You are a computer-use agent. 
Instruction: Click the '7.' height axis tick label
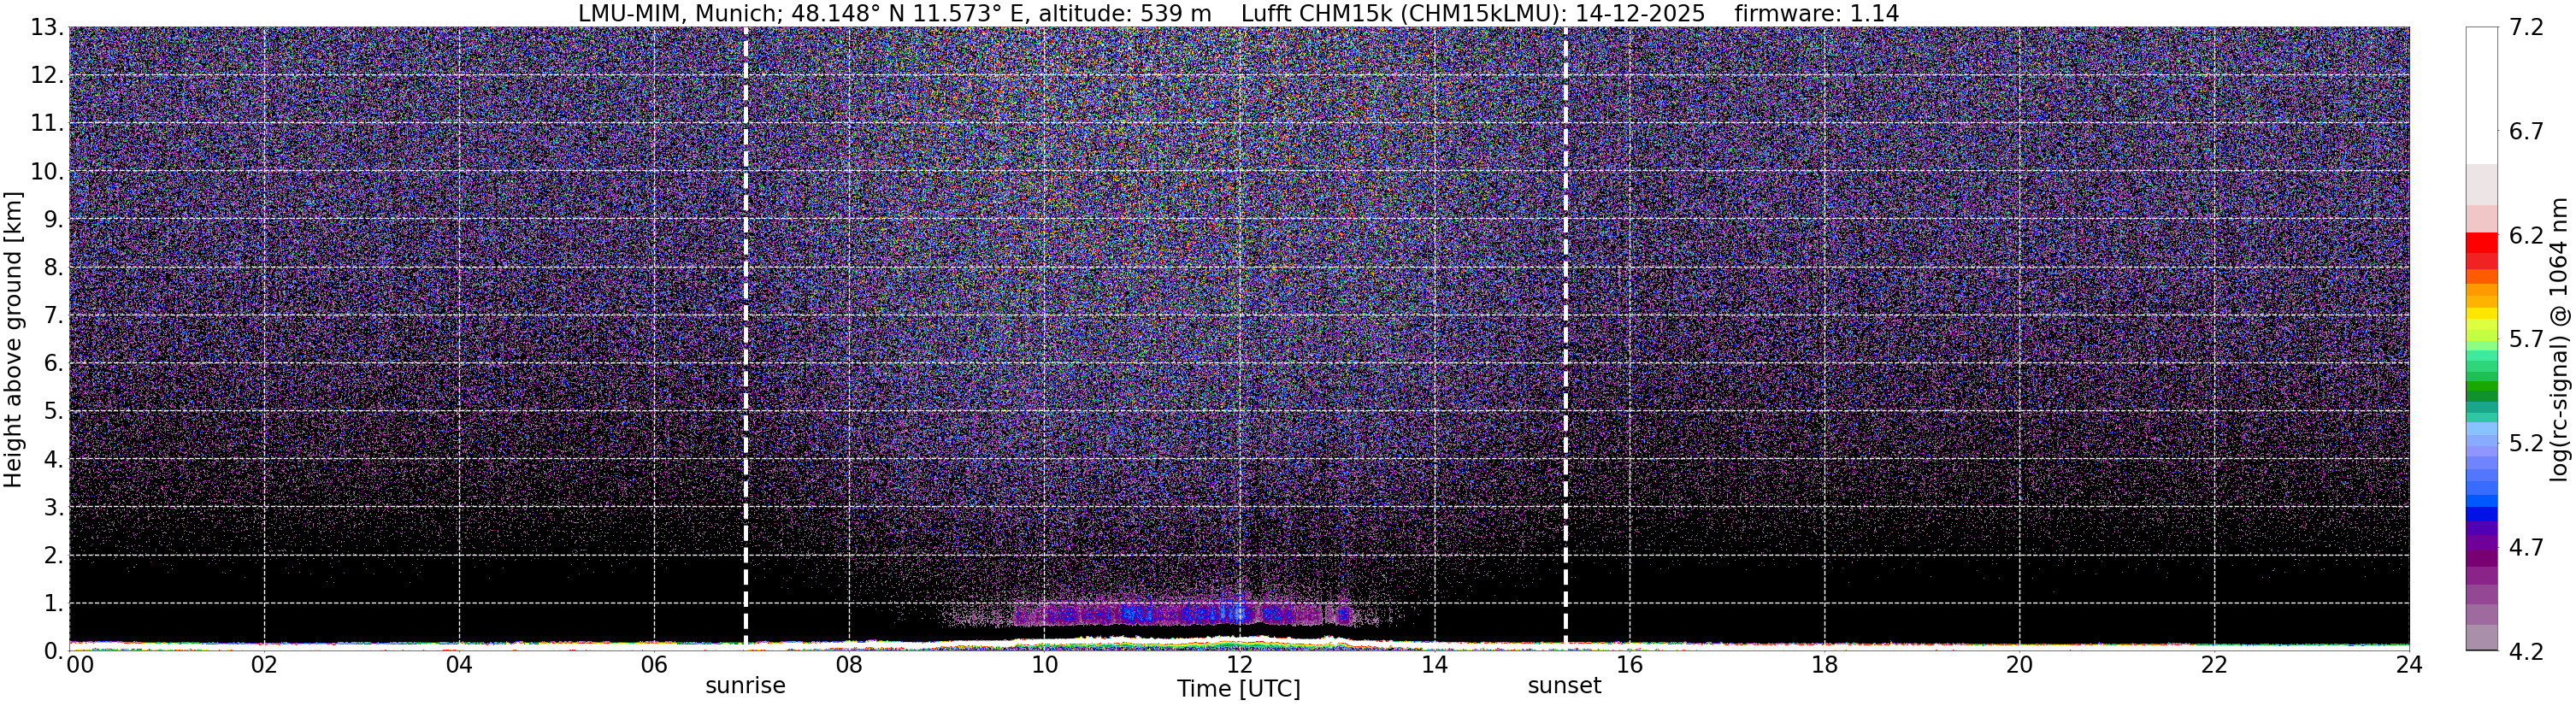click(54, 316)
